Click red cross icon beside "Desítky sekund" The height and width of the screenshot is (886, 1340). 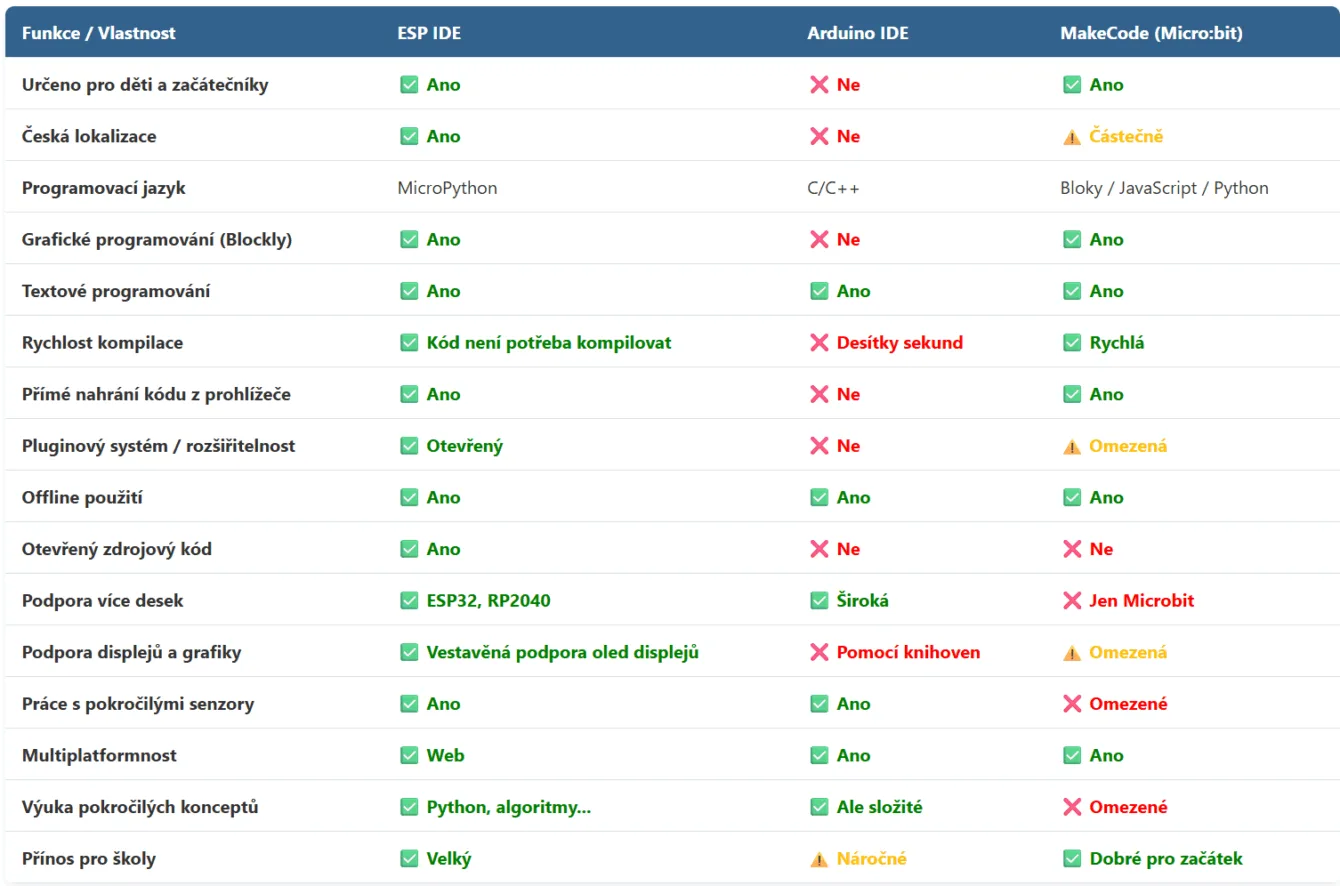click(x=819, y=343)
